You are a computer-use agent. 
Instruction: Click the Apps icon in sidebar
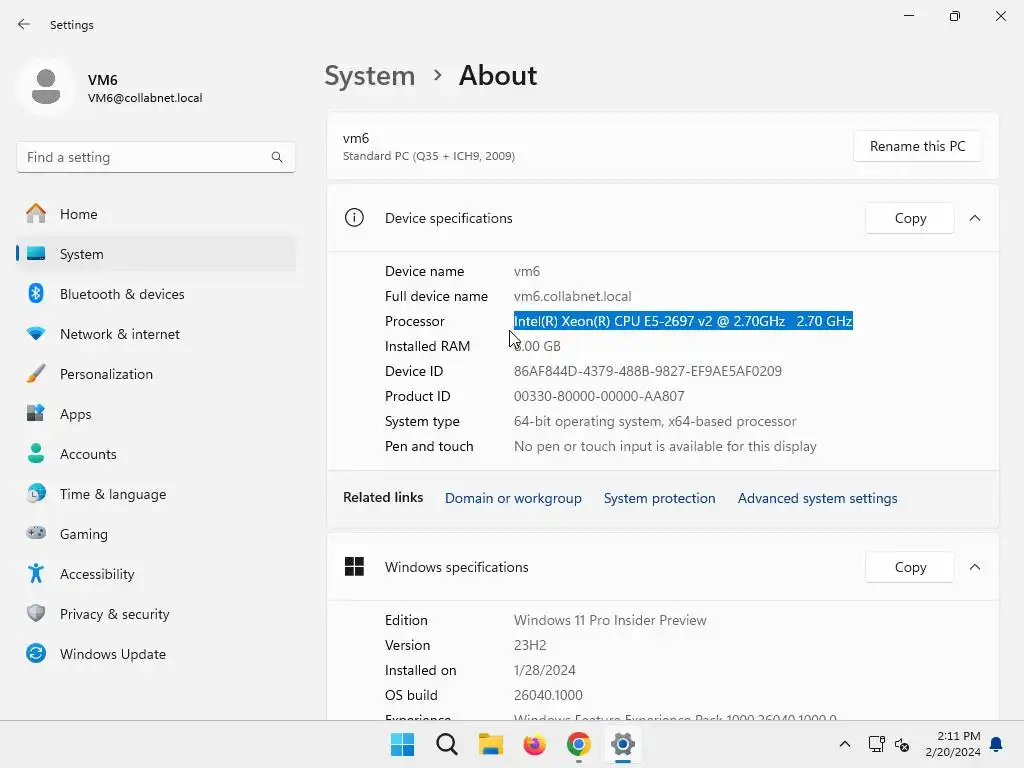click(x=36, y=413)
